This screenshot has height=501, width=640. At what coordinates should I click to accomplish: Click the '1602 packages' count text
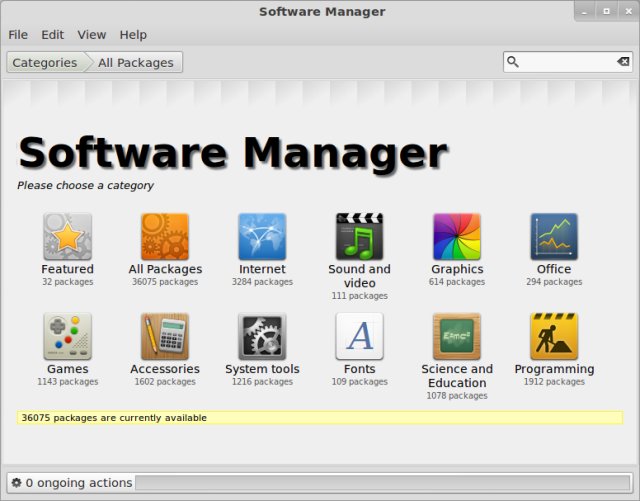[165, 382]
